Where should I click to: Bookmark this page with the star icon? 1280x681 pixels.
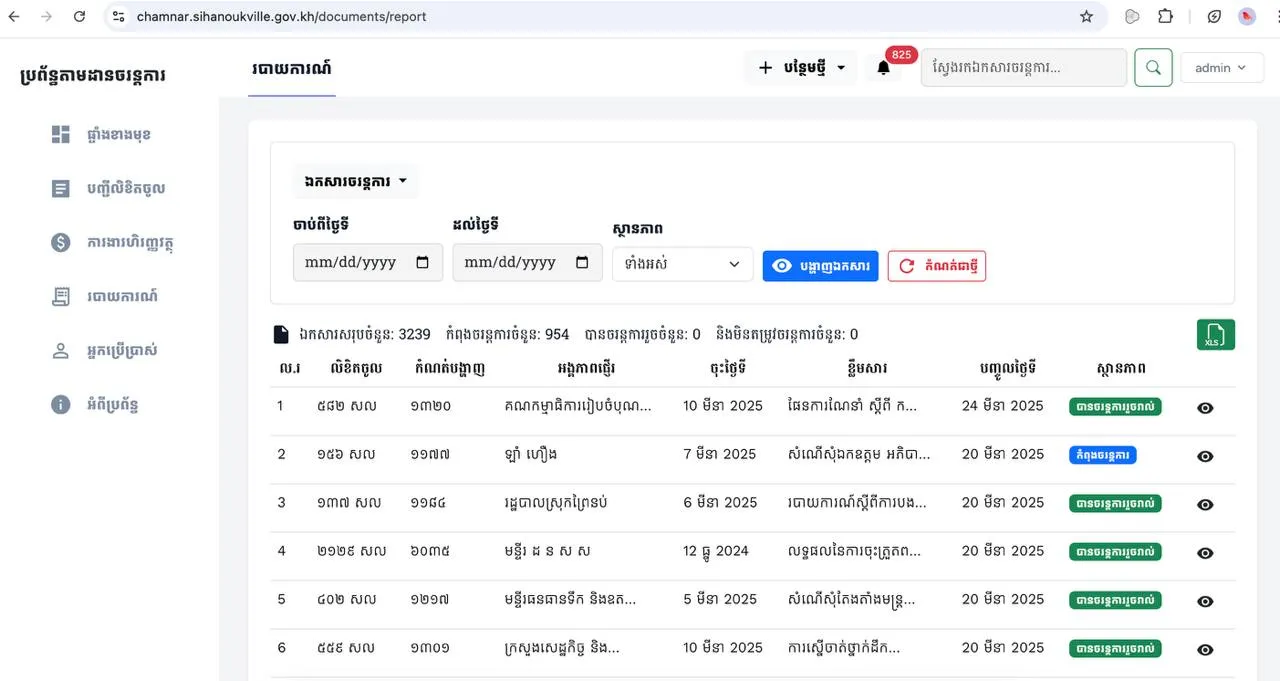click(x=1086, y=16)
